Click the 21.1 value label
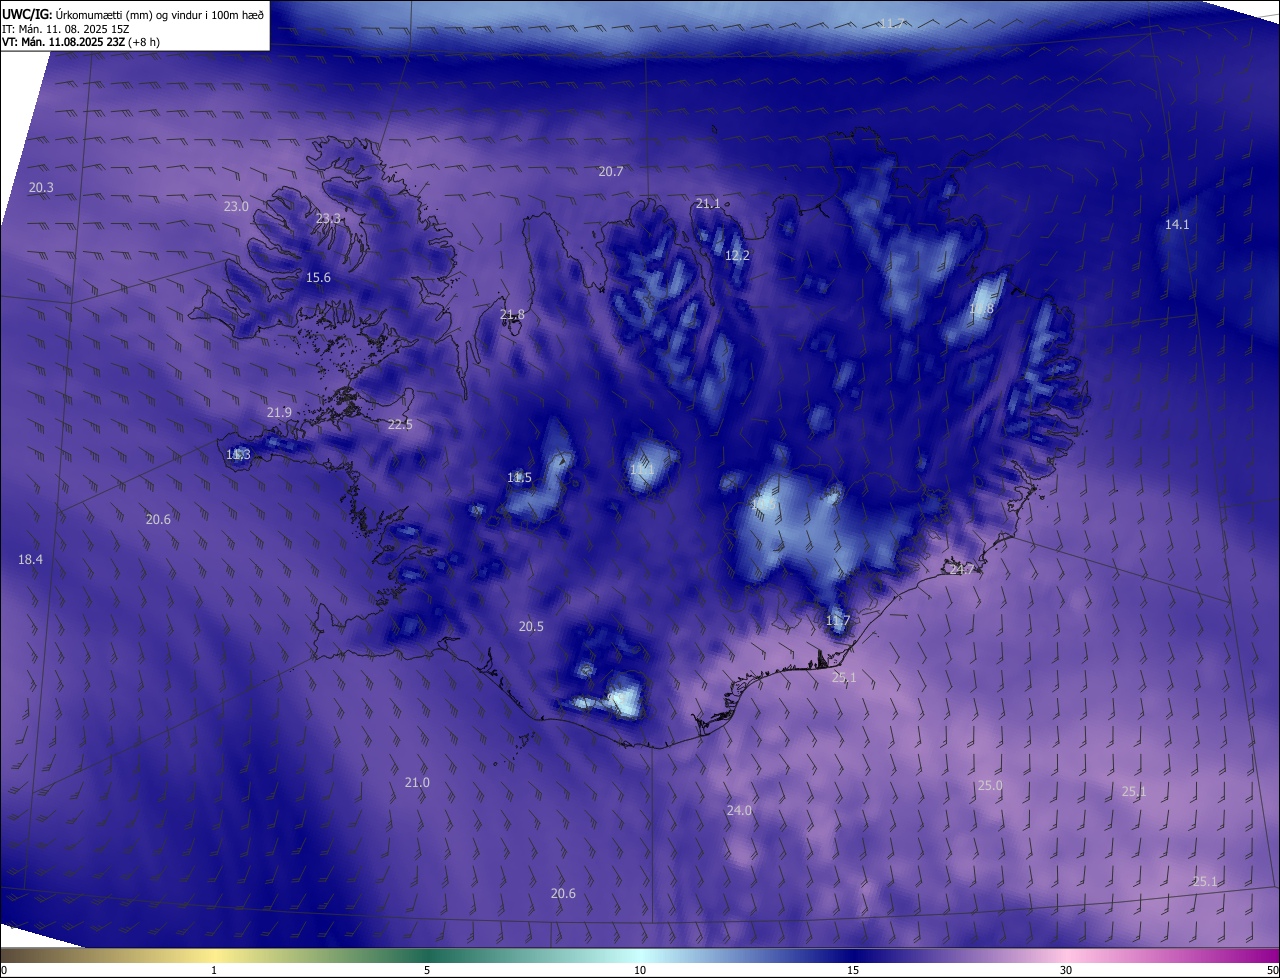1280x978 pixels. tap(708, 204)
